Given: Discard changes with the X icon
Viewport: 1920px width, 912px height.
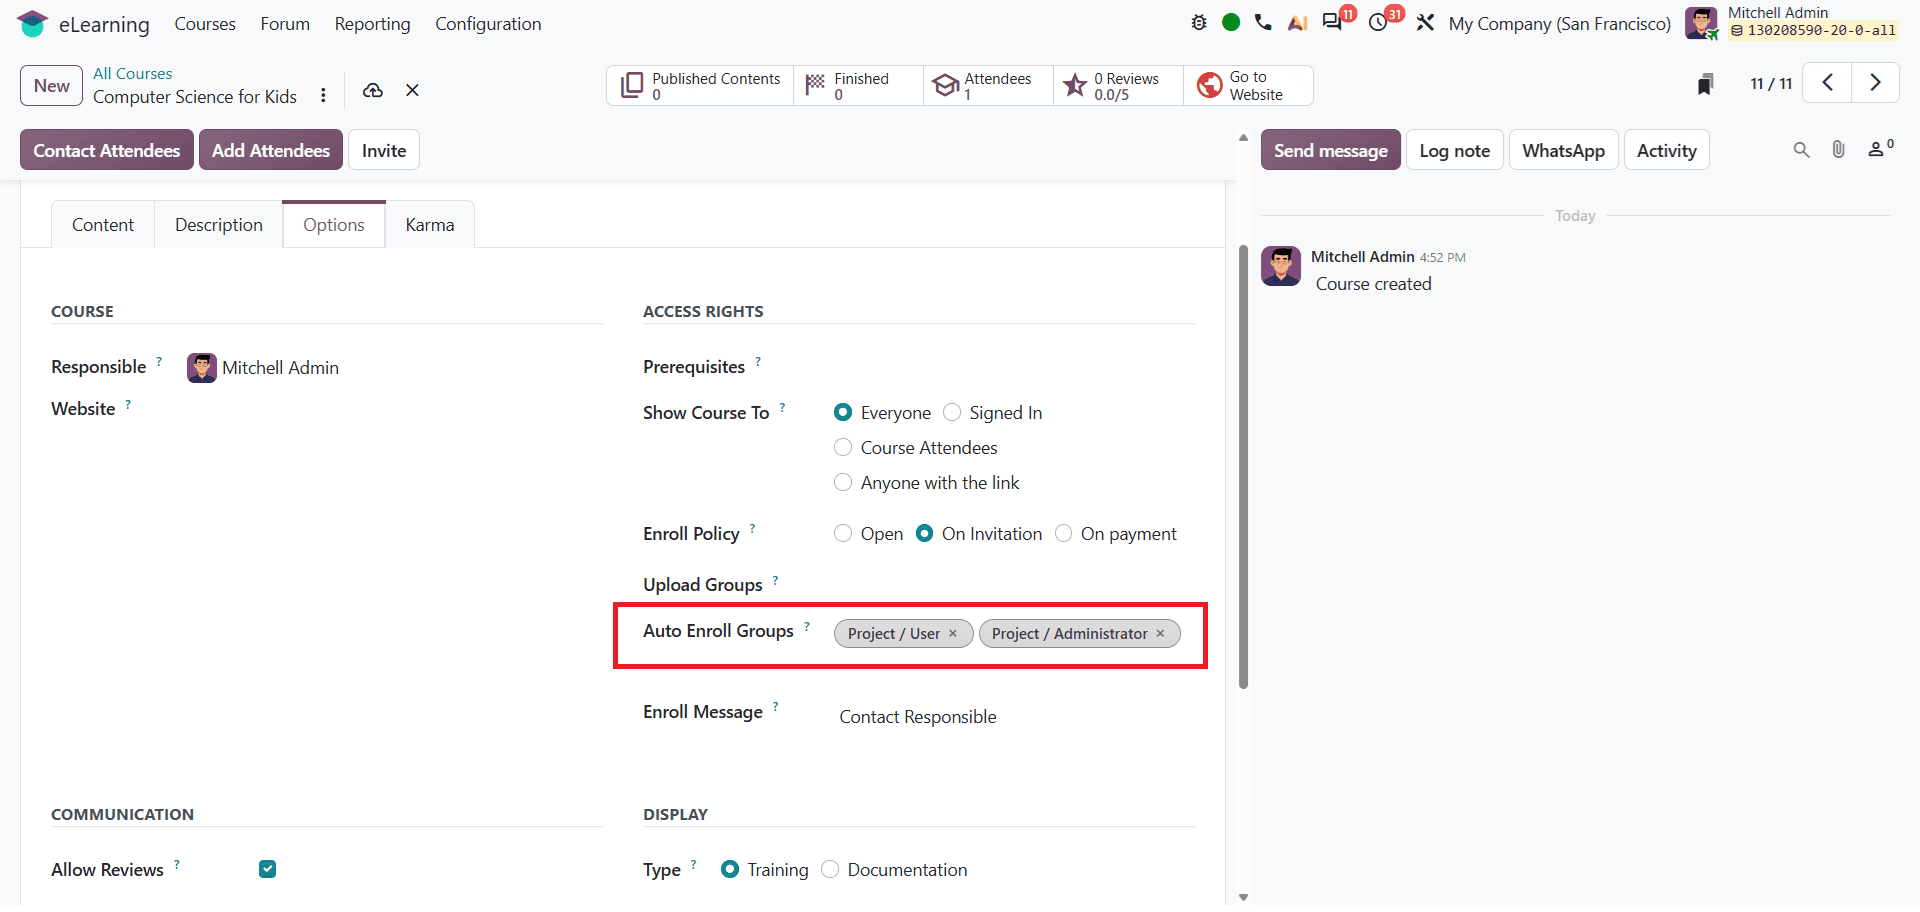Looking at the screenshot, I should click(x=412, y=90).
